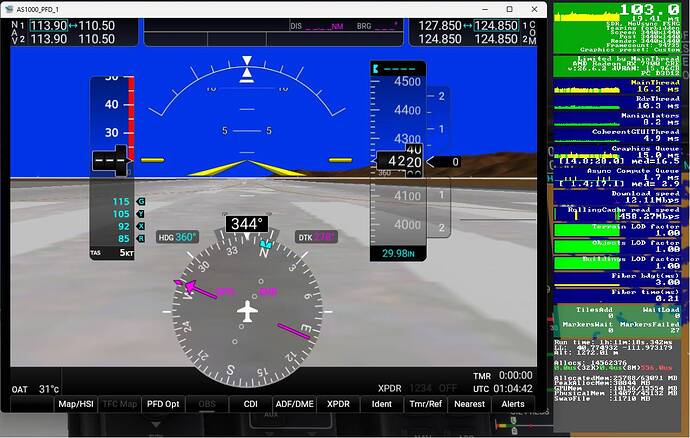Open the ADF/DME softkey

click(294, 404)
